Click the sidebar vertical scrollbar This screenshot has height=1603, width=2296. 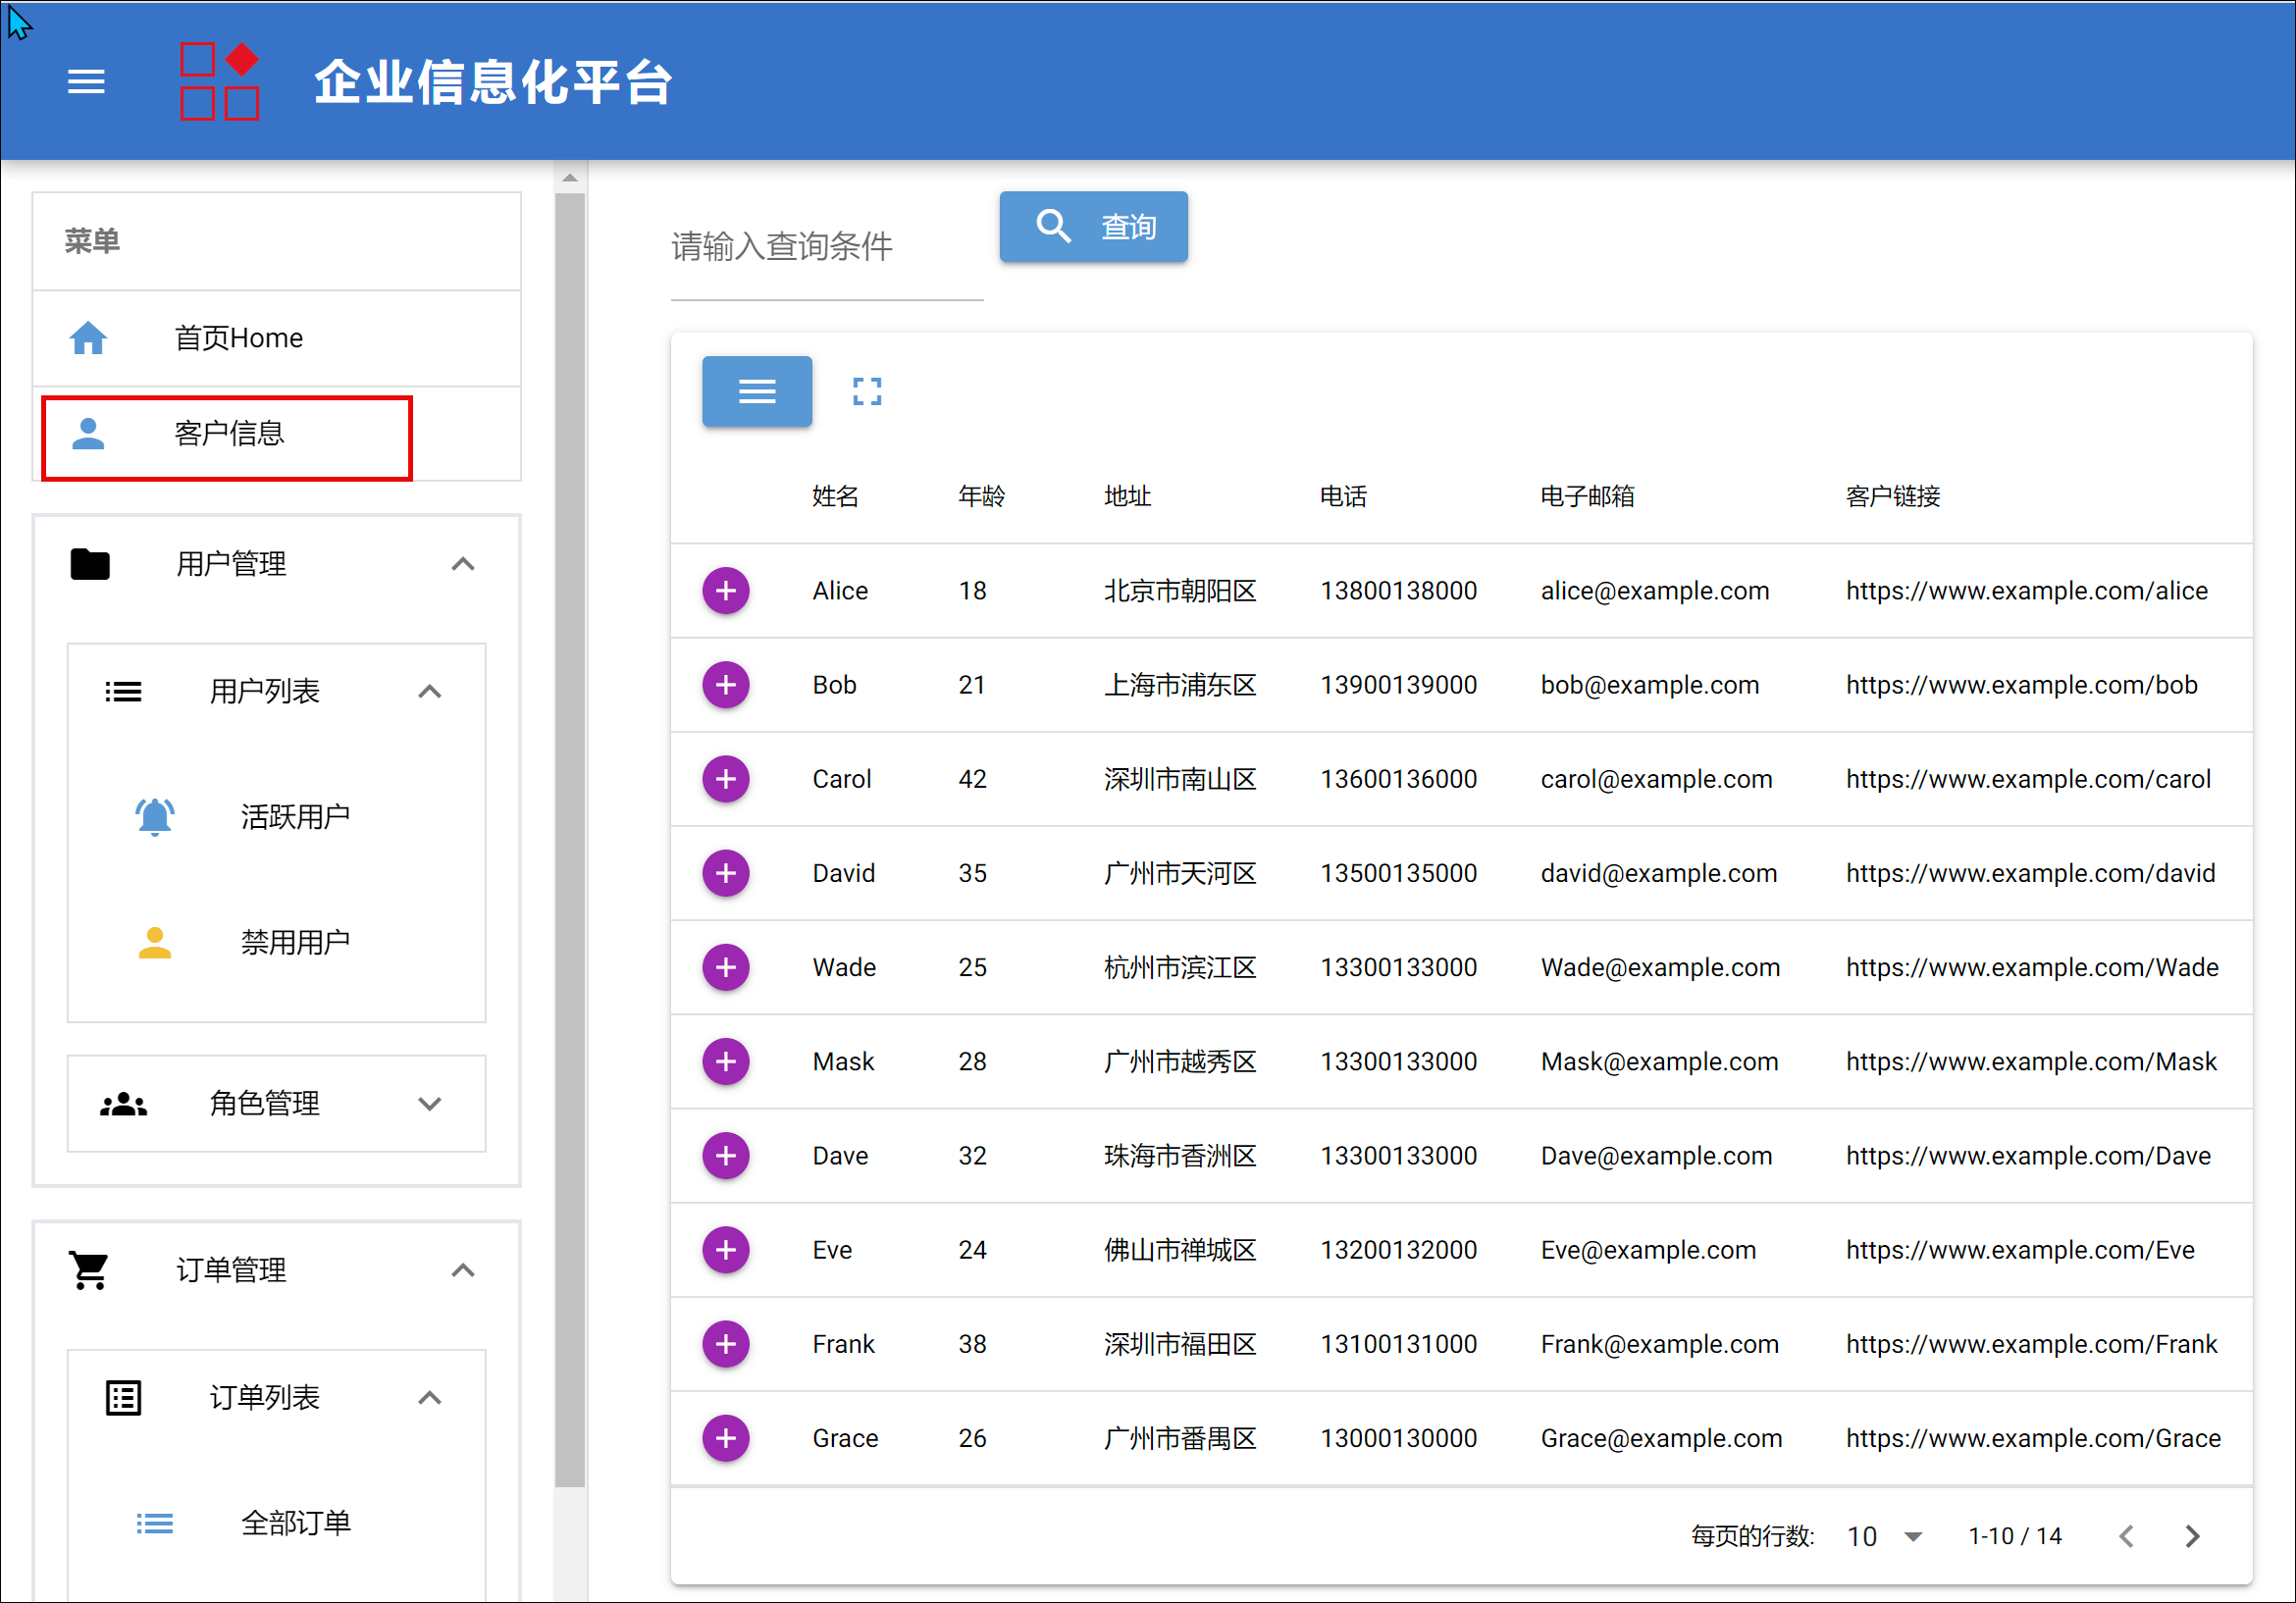[x=569, y=840]
